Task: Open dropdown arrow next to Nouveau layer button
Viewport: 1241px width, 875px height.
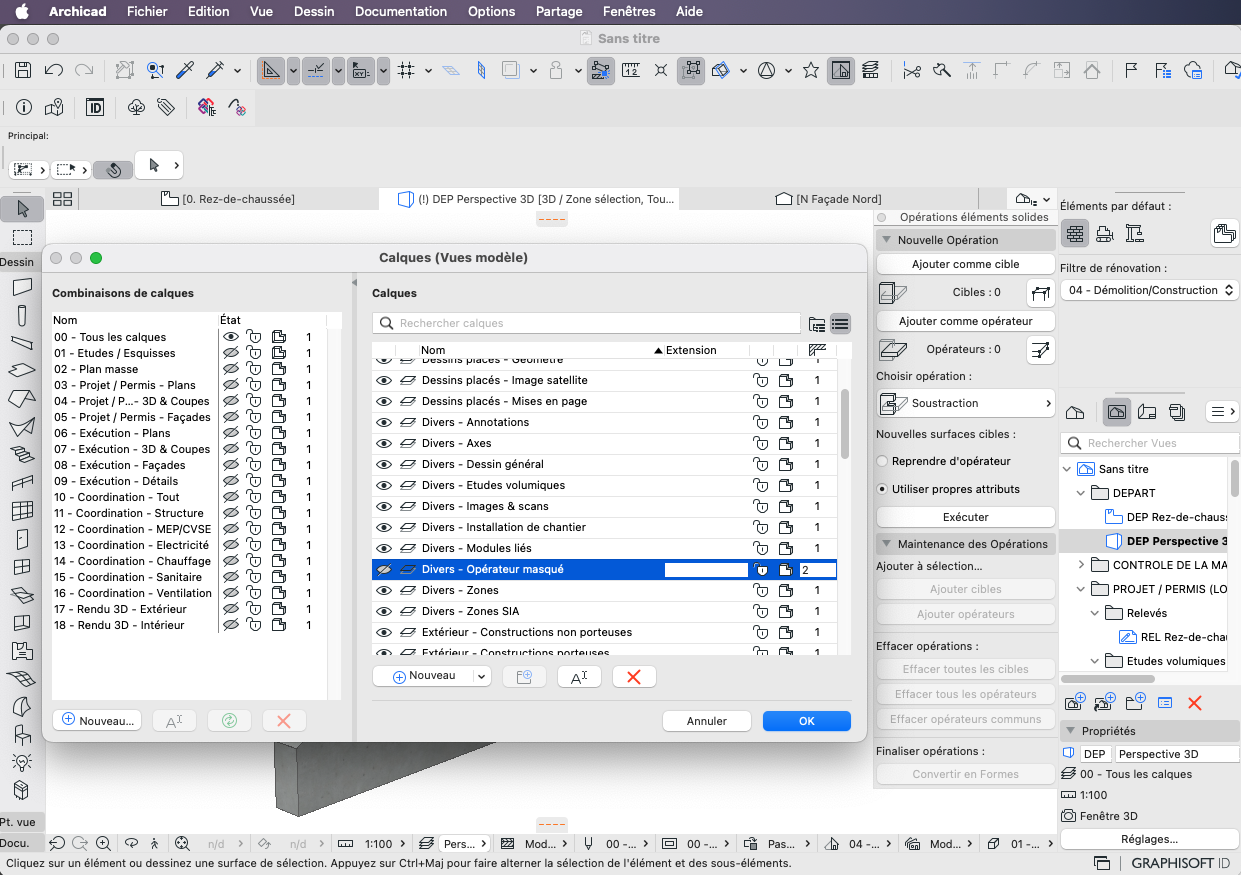Action: point(482,676)
